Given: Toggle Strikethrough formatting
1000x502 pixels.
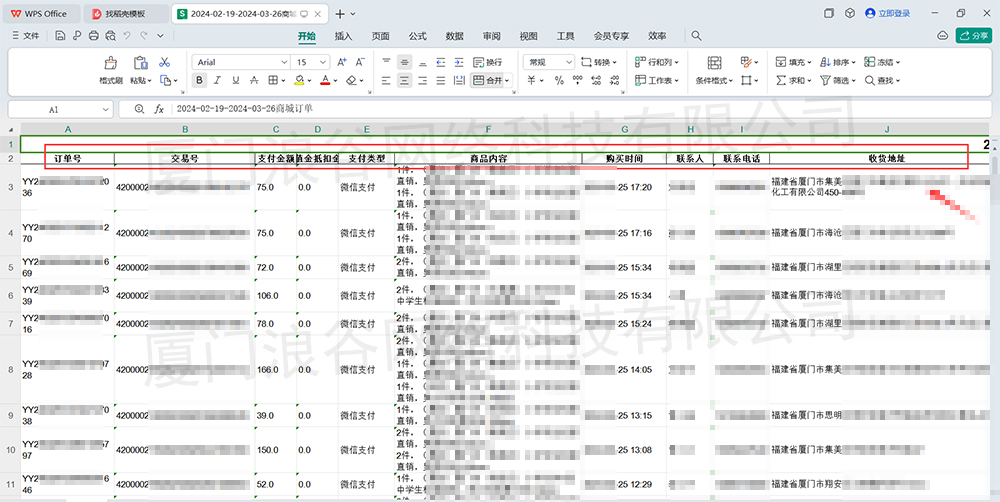Looking at the screenshot, I should coord(254,80).
